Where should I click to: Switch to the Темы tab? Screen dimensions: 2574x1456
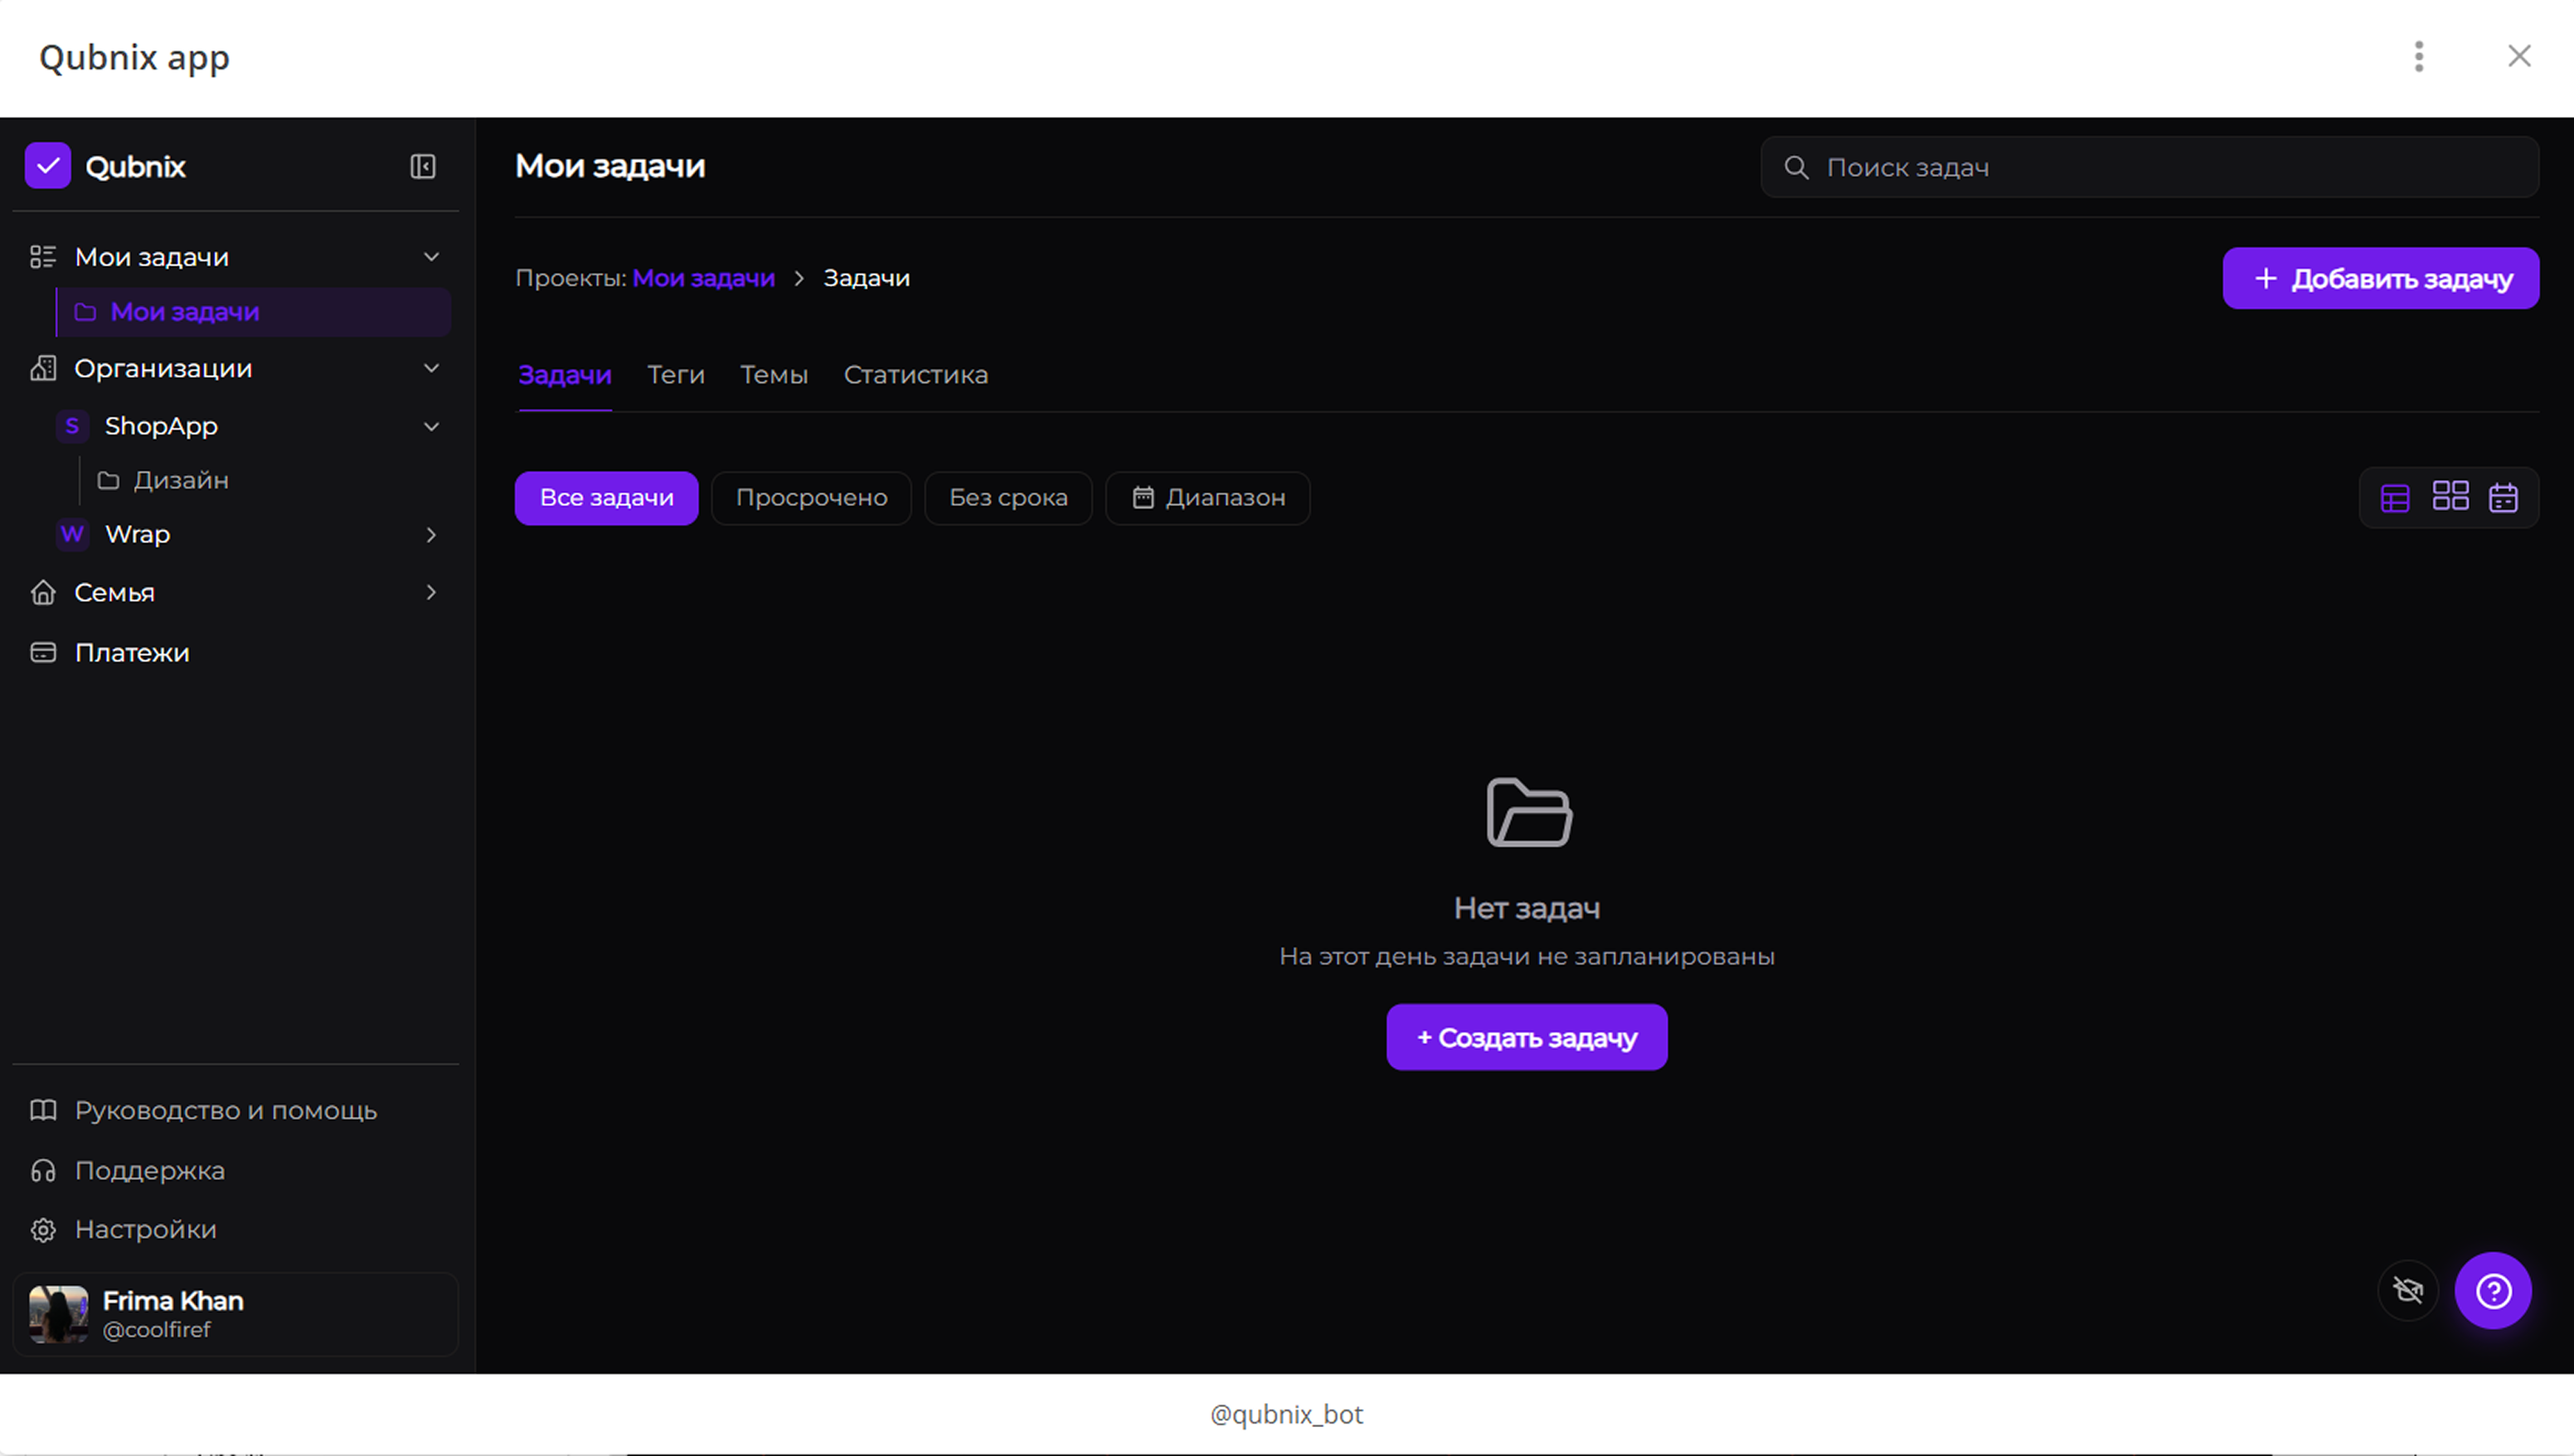(x=774, y=375)
